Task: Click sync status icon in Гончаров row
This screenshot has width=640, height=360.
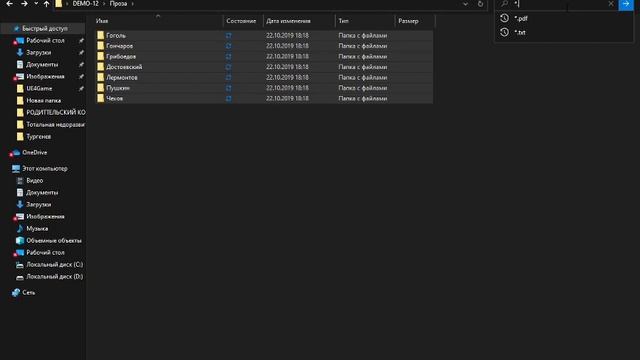Action: coord(229,46)
